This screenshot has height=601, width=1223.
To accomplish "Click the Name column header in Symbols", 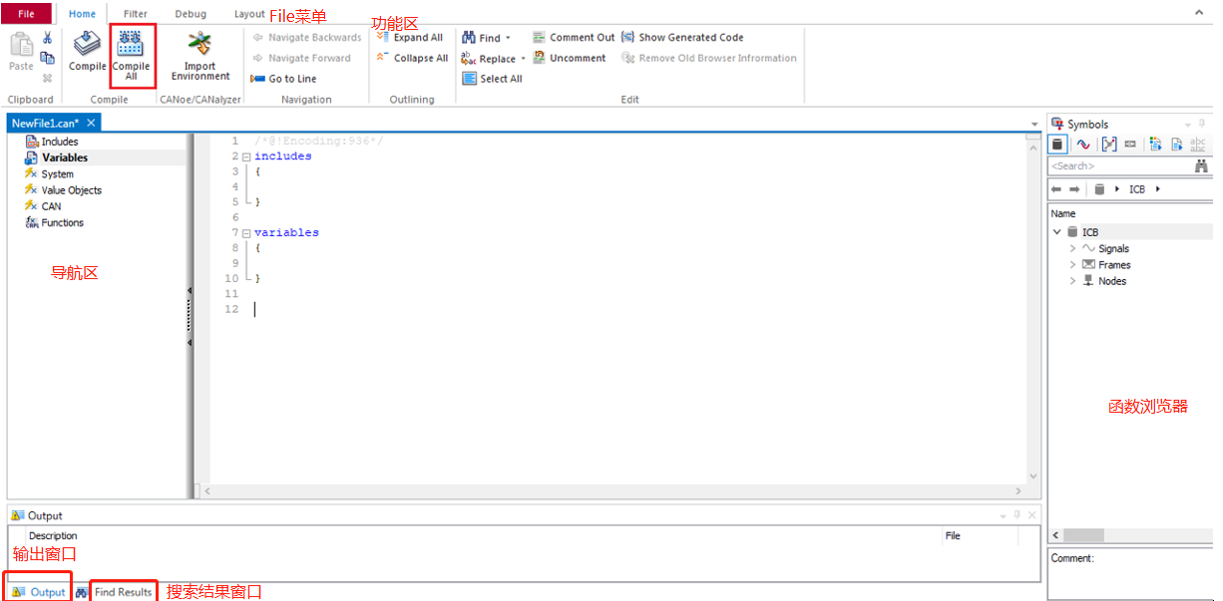I will [x=1064, y=213].
